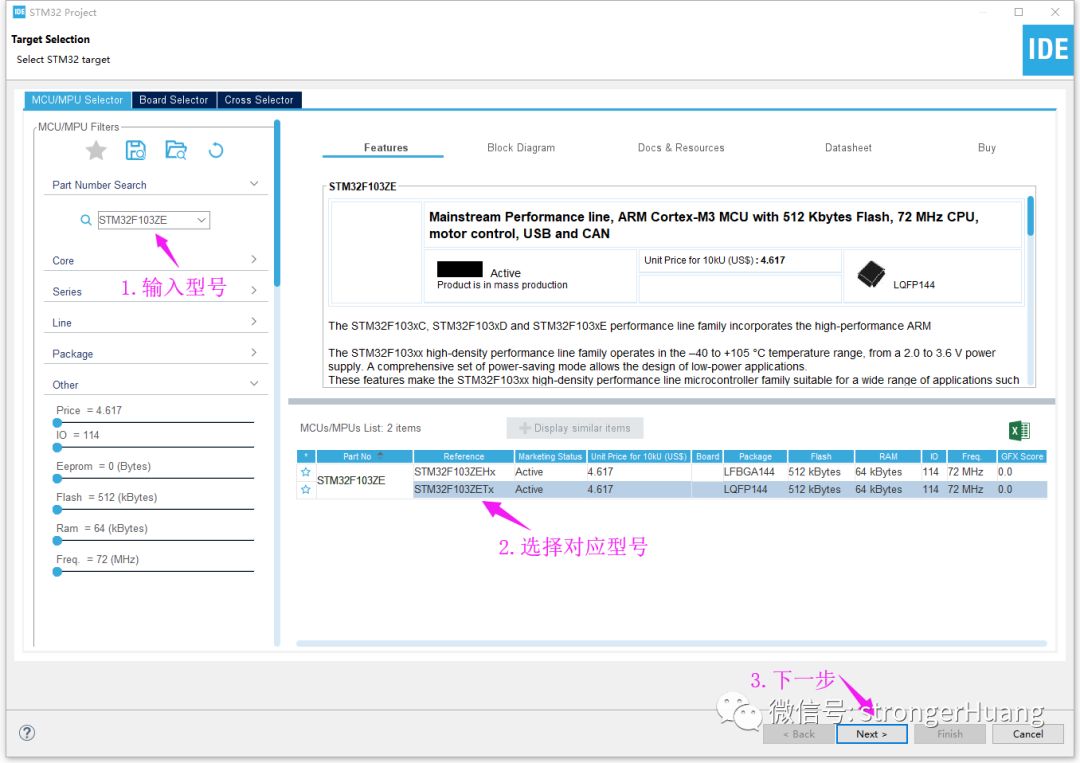Sort by Reference column header
The height and width of the screenshot is (763, 1080).
[x=464, y=456]
